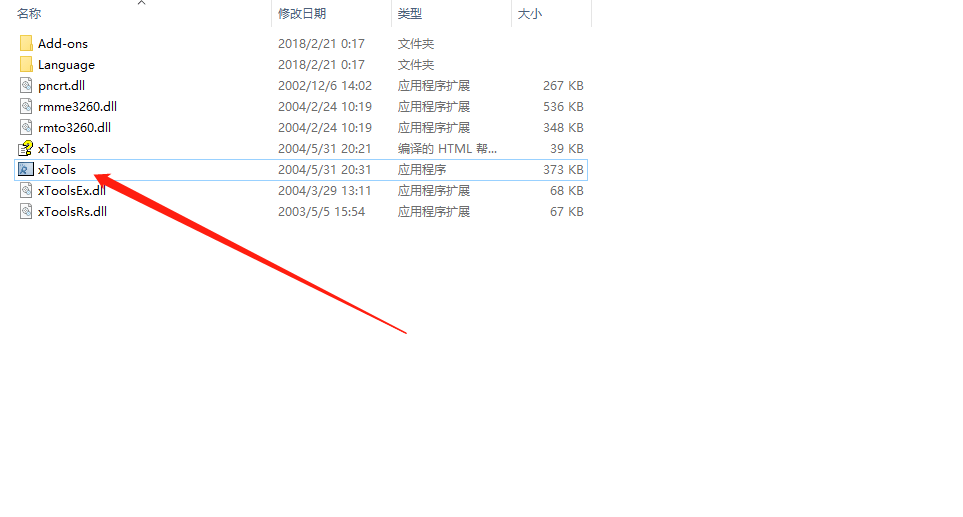
Task: Select the xToolsRs.dll file name
Action: point(72,211)
